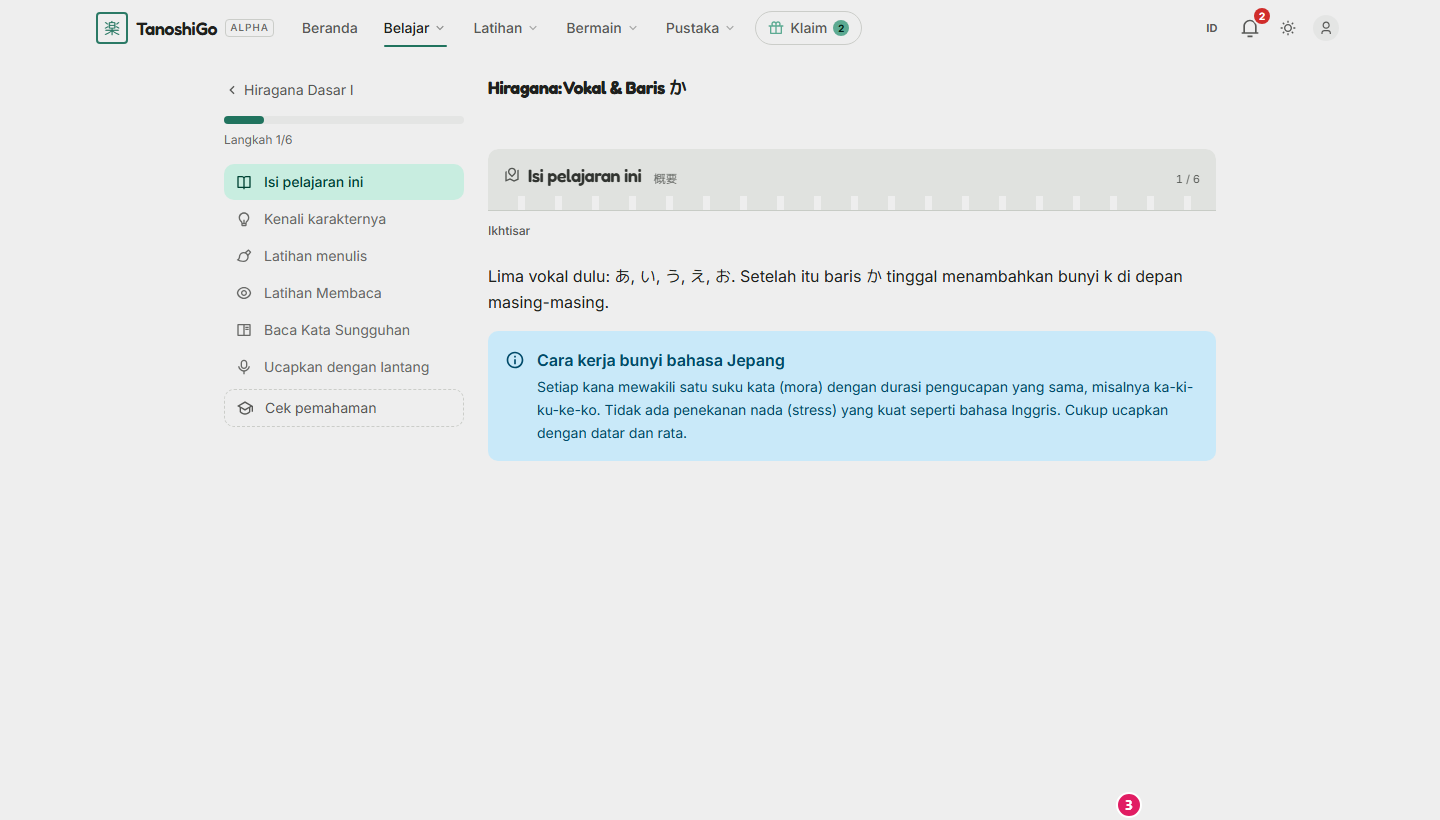Expand the Pustaka dropdown menu

[700, 28]
